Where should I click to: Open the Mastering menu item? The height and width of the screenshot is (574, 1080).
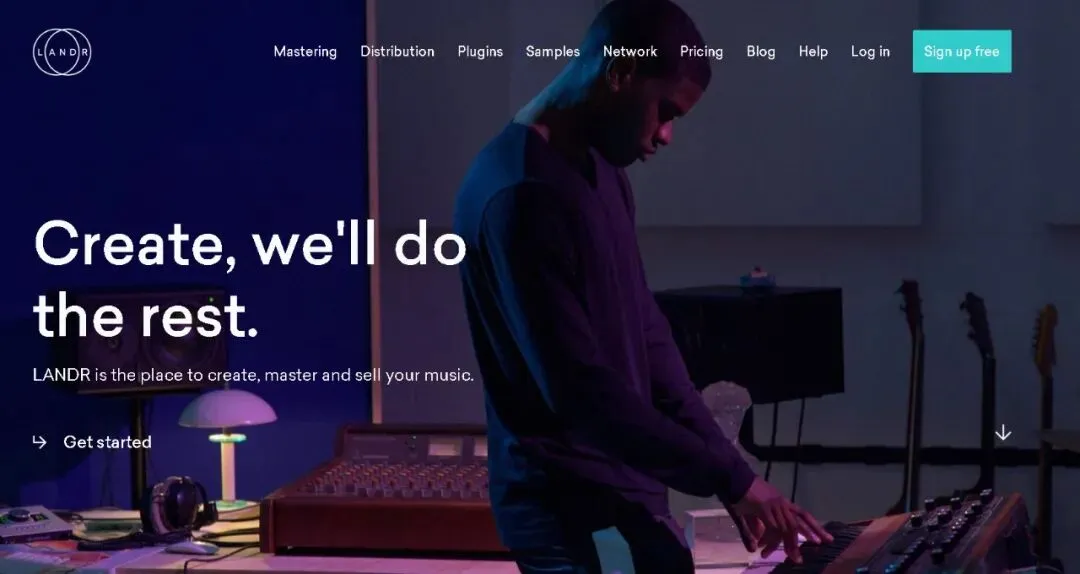(305, 52)
